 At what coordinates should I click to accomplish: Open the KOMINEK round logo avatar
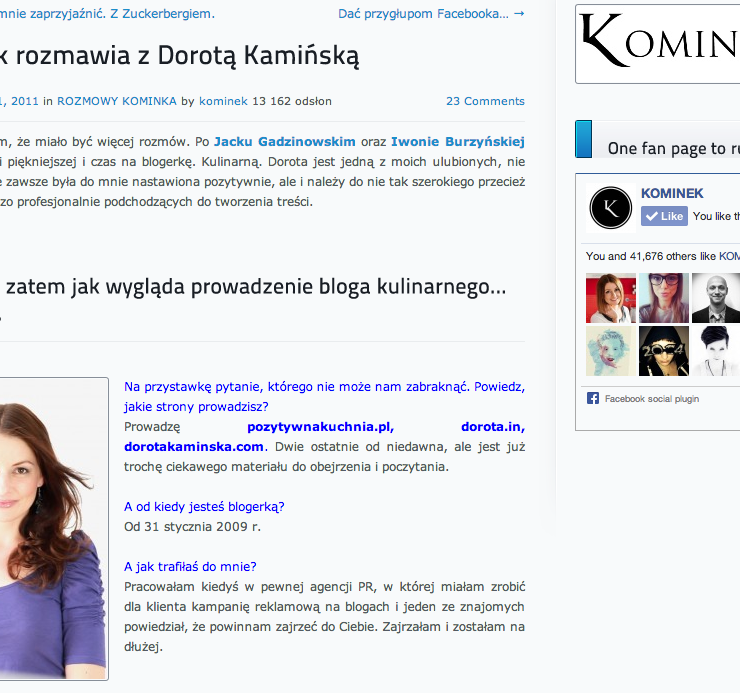(x=611, y=208)
